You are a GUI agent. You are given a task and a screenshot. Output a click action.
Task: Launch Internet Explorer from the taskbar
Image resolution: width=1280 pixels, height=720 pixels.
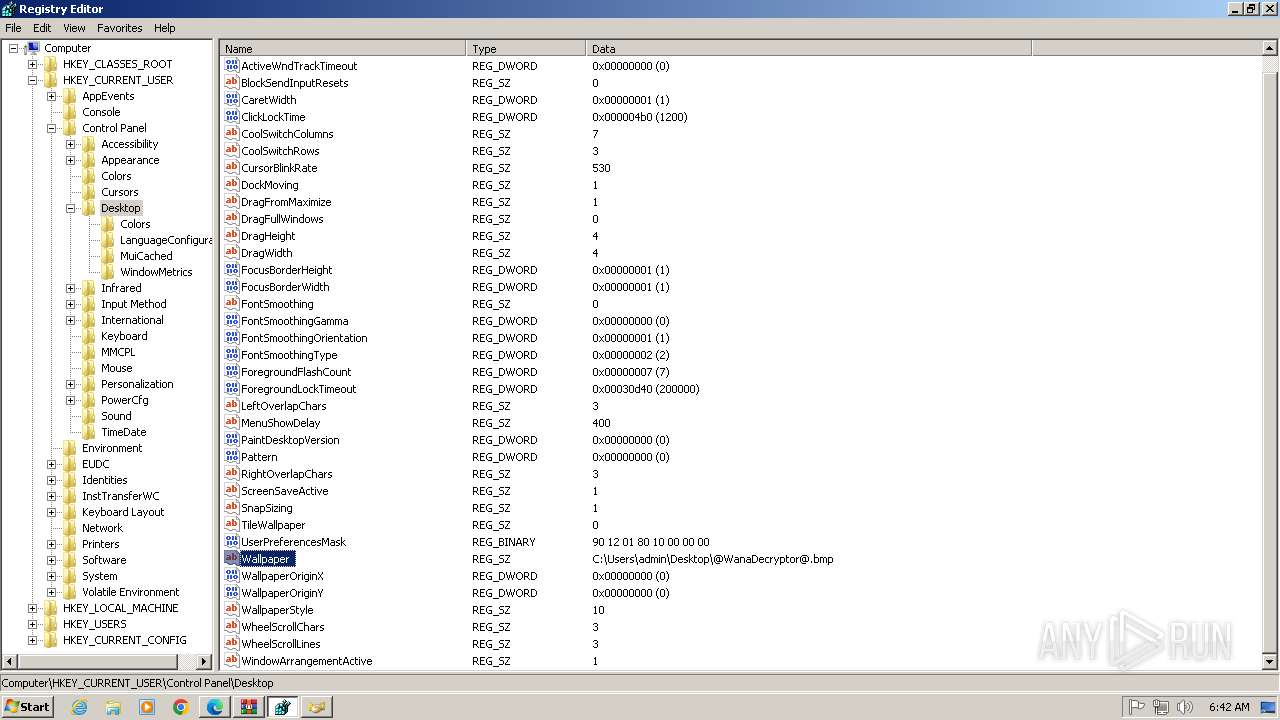pyautogui.click(x=79, y=707)
